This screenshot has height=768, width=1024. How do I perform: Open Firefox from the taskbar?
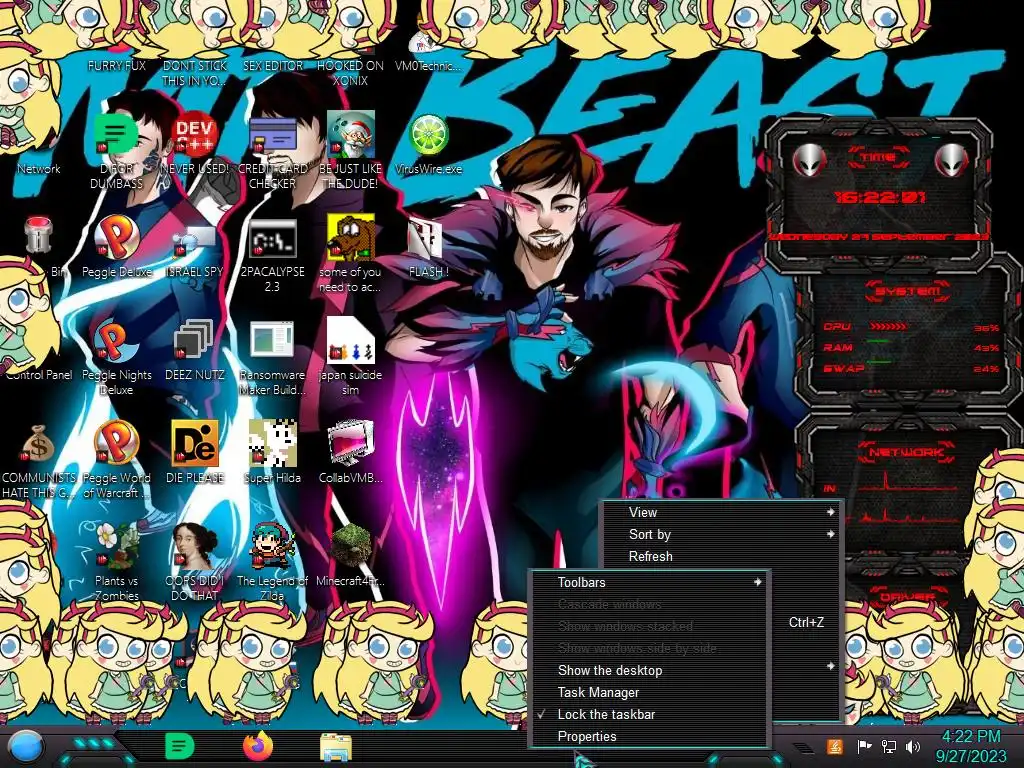coord(258,746)
